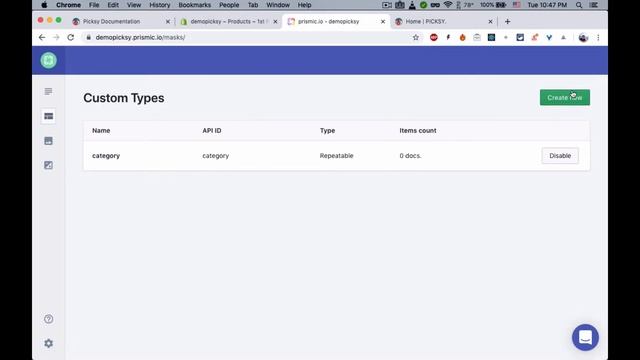Click the site lock icon in address bar
This screenshot has height=360, width=640.
pyautogui.click(x=89, y=37)
